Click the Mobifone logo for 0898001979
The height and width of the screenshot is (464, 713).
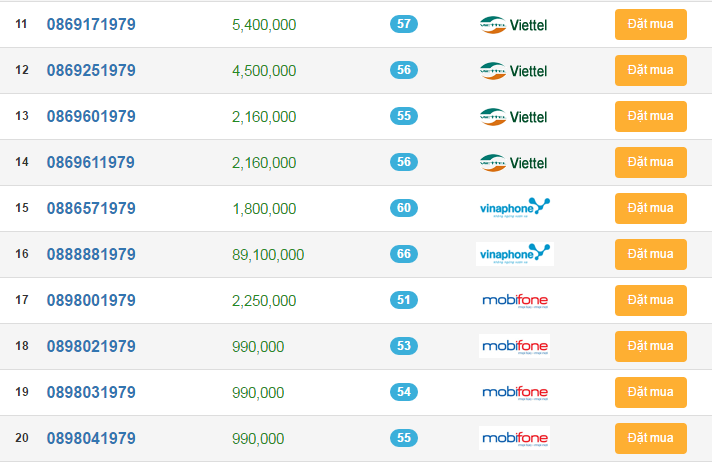pos(514,300)
